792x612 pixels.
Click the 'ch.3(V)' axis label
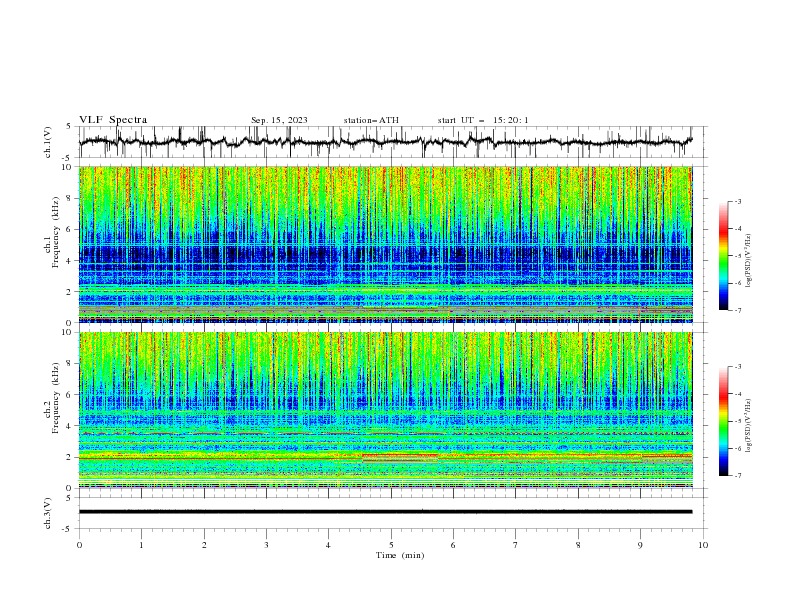coord(48,513)
